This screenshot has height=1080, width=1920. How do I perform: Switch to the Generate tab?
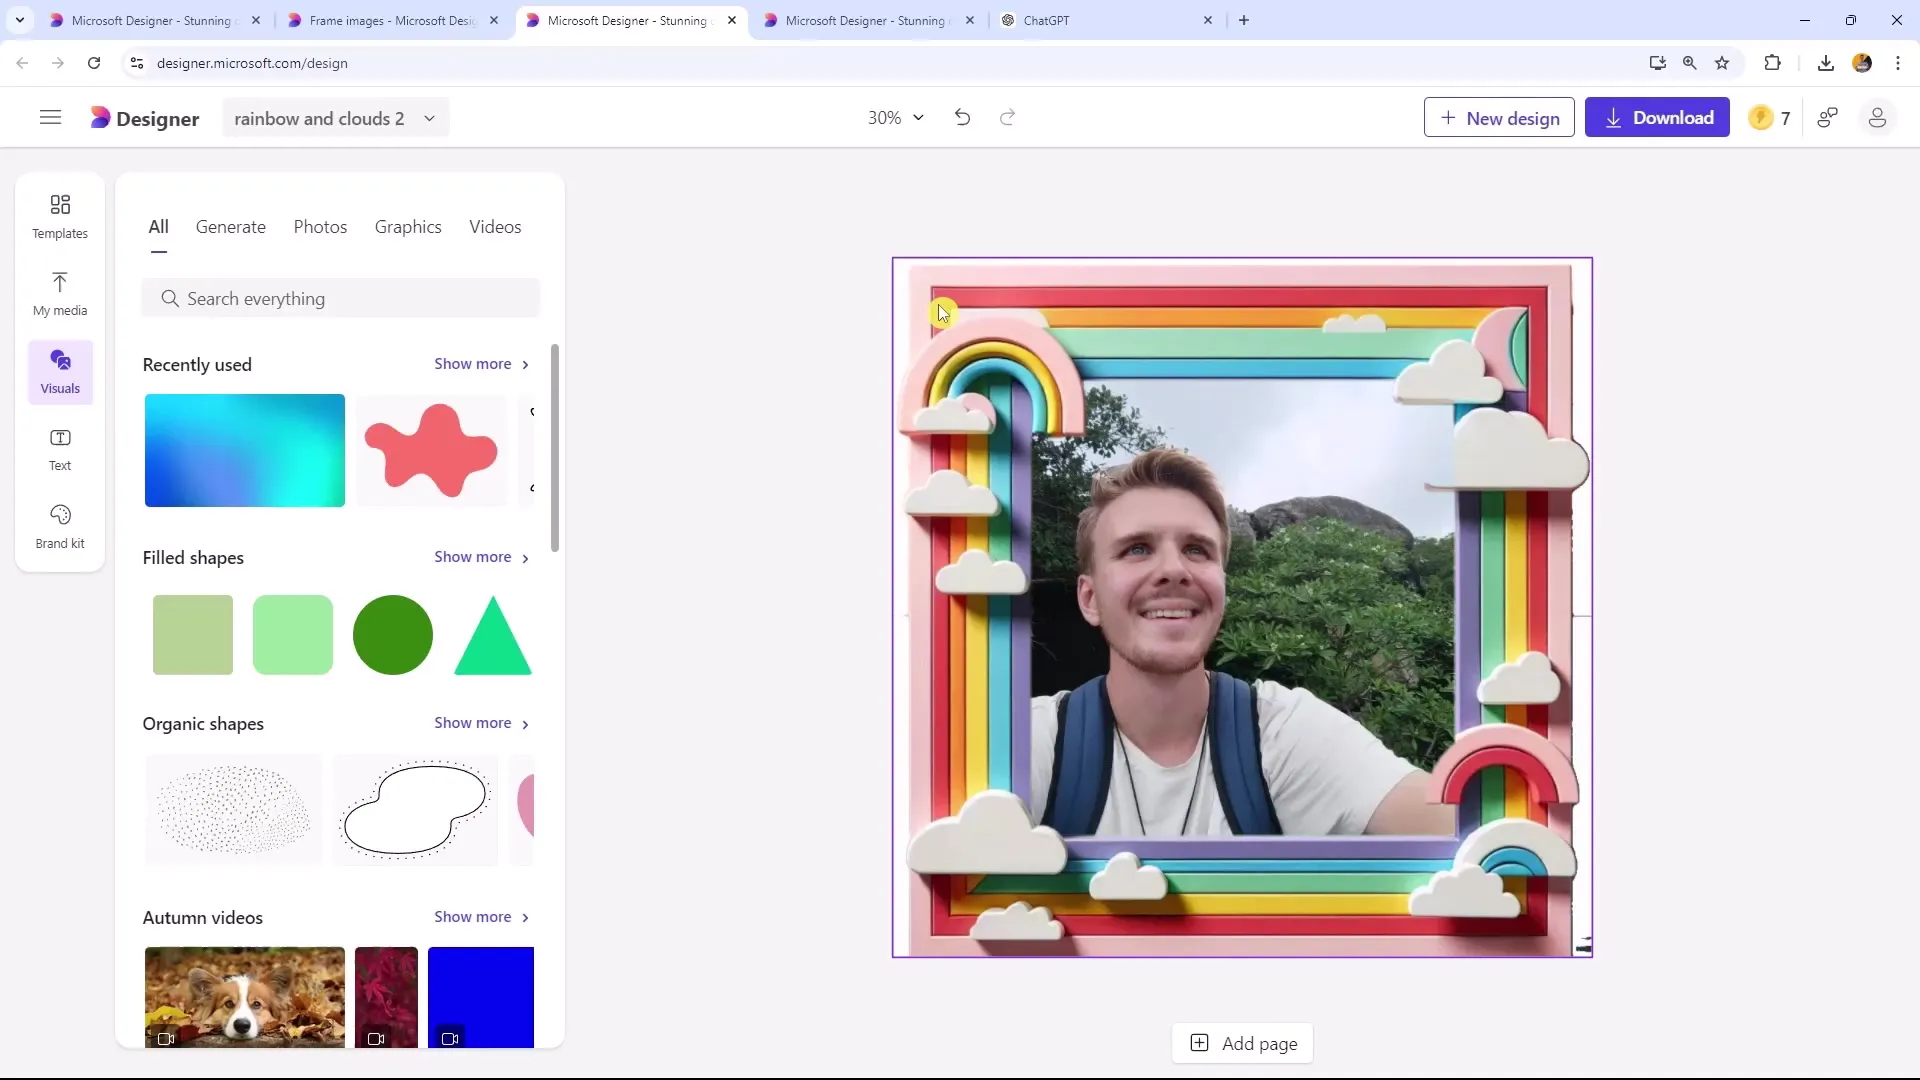[231, 227]
